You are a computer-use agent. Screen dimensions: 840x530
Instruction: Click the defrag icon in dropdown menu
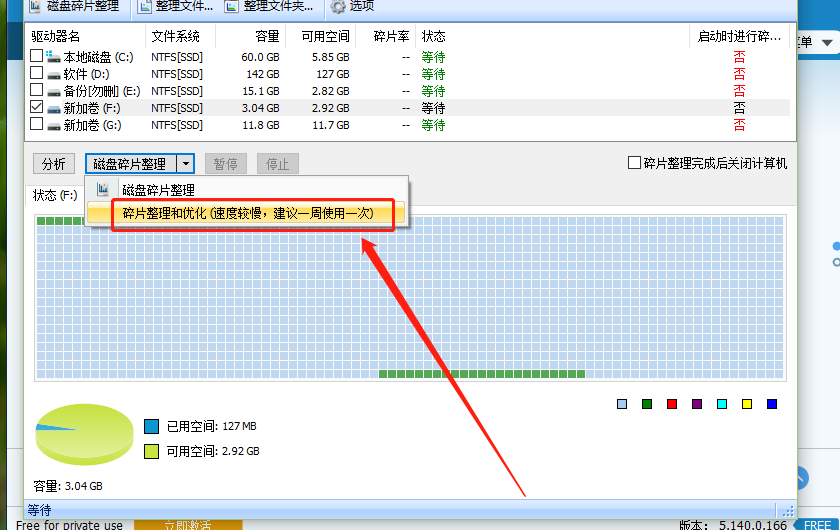pyautogui.click(x=103, y=189)
